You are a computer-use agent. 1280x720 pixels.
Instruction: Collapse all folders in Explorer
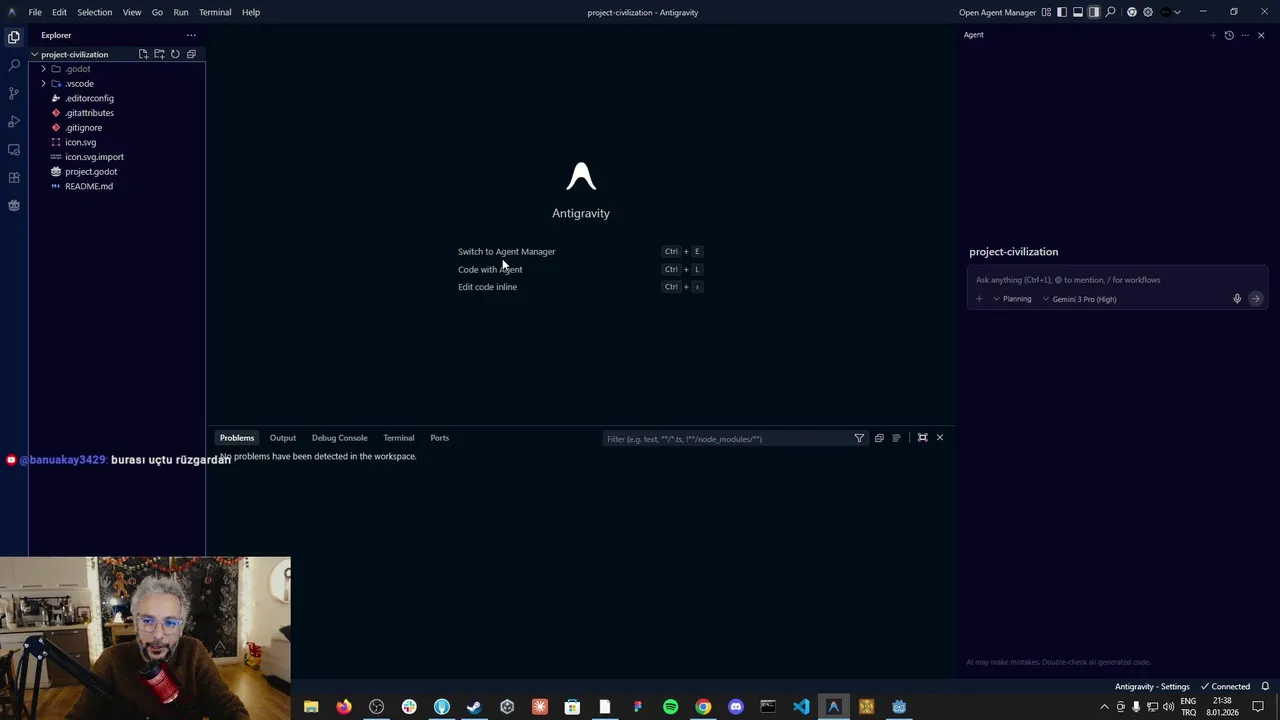pos(191,54)
